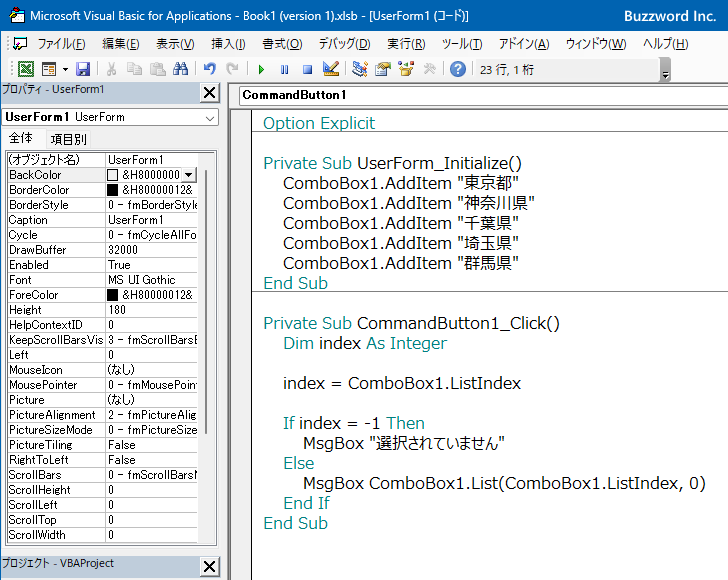Open the BackColor value dropdown arrow
728x580 pixels.
click(x=189, y=175)
